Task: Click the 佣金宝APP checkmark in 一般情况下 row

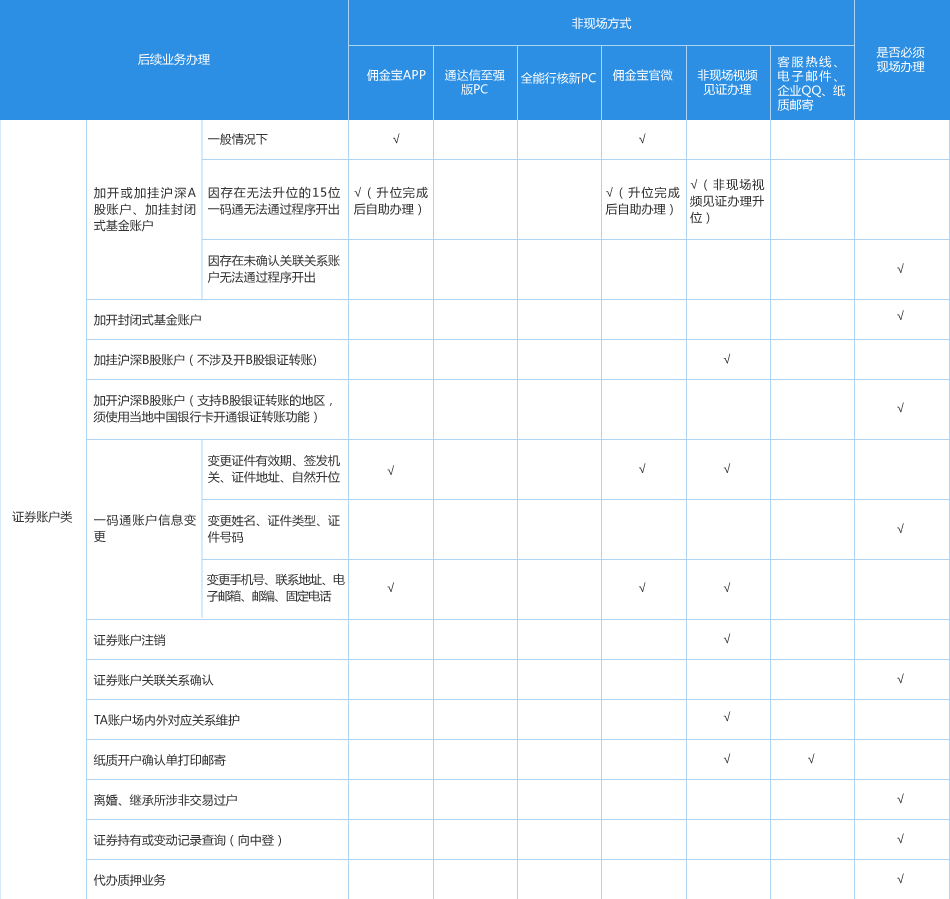Action: pos(396,139)
